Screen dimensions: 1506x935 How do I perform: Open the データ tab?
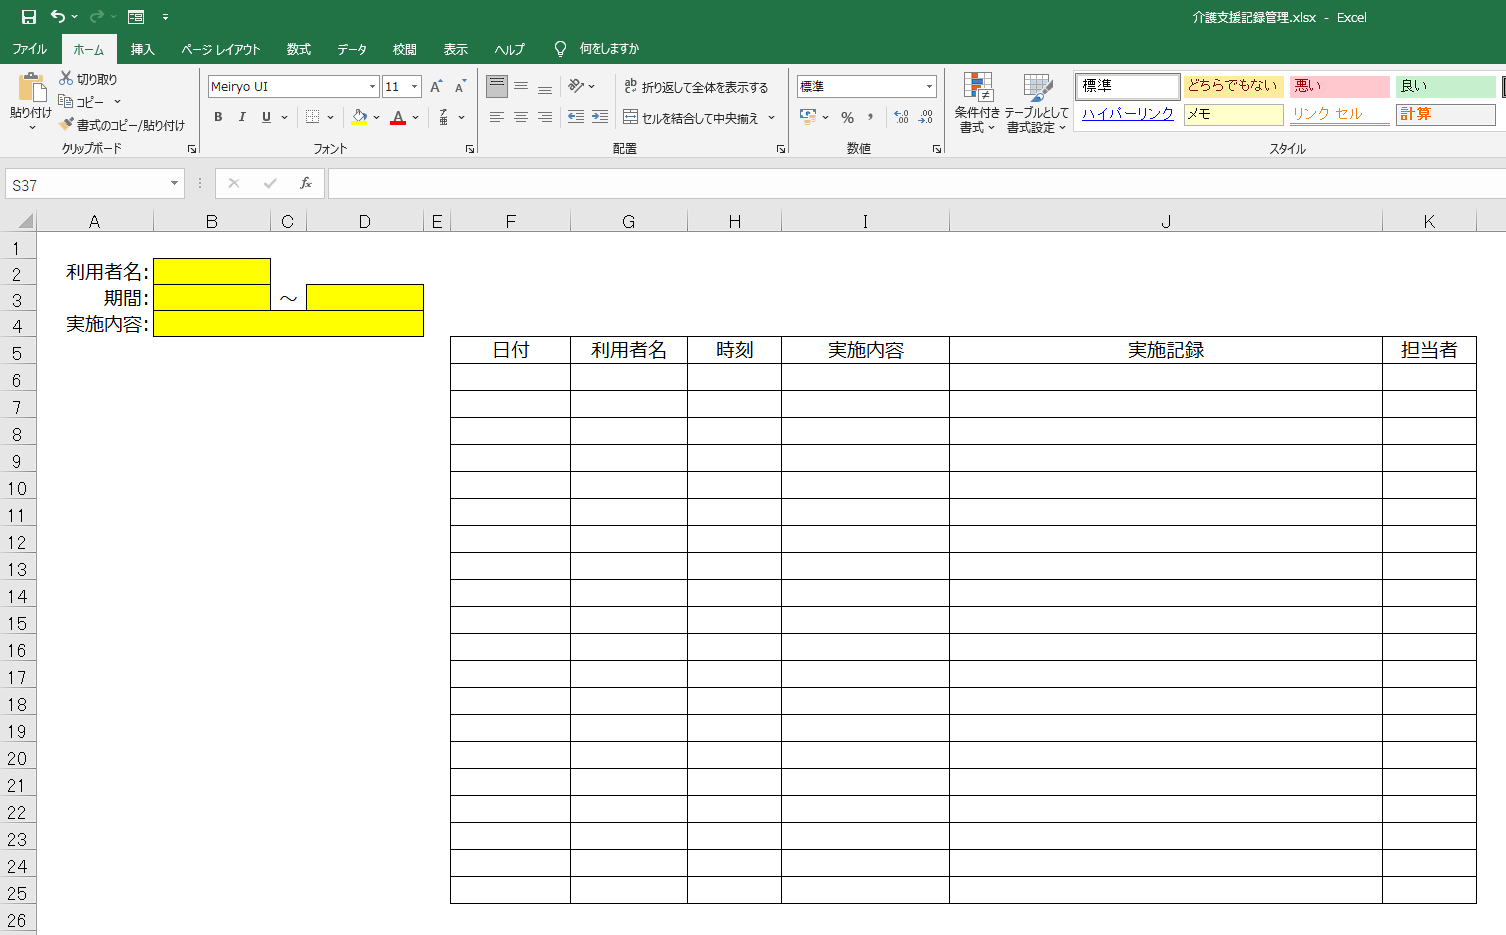coord(352,49)
